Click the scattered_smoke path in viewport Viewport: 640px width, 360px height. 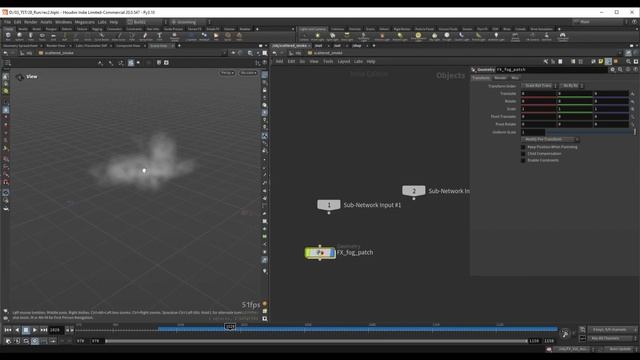point(59,53)
